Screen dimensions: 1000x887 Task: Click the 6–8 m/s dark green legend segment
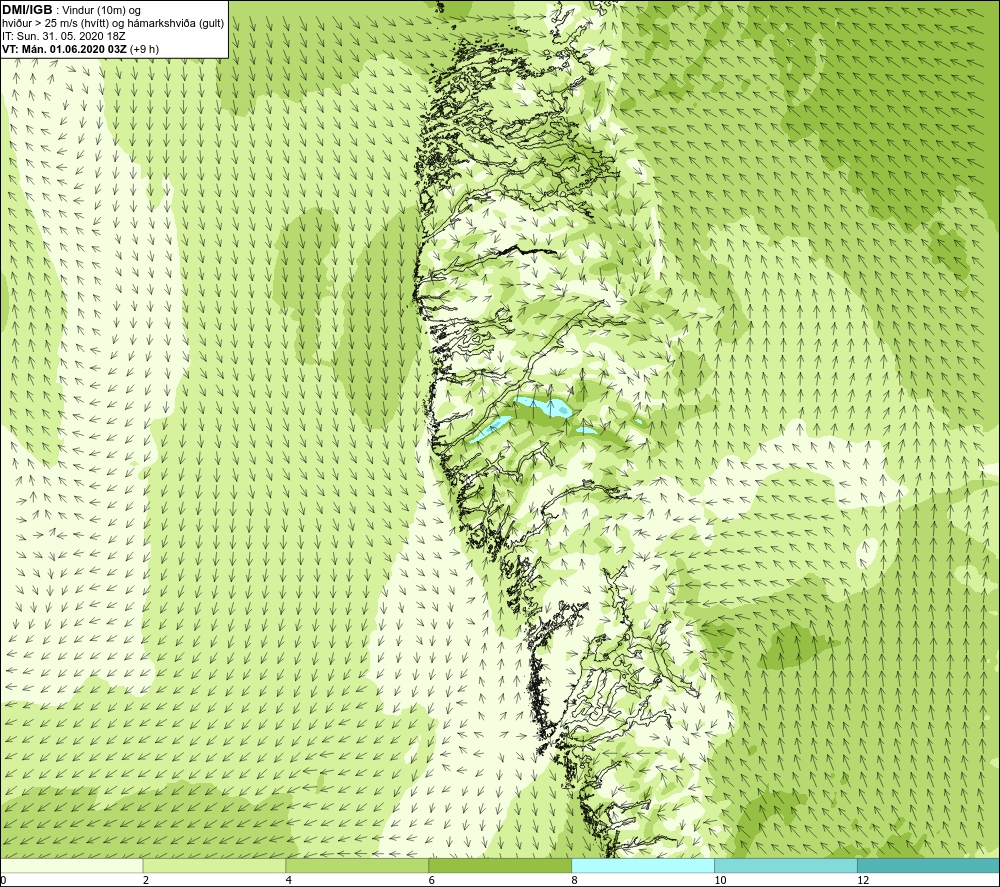tap(500, 865)
